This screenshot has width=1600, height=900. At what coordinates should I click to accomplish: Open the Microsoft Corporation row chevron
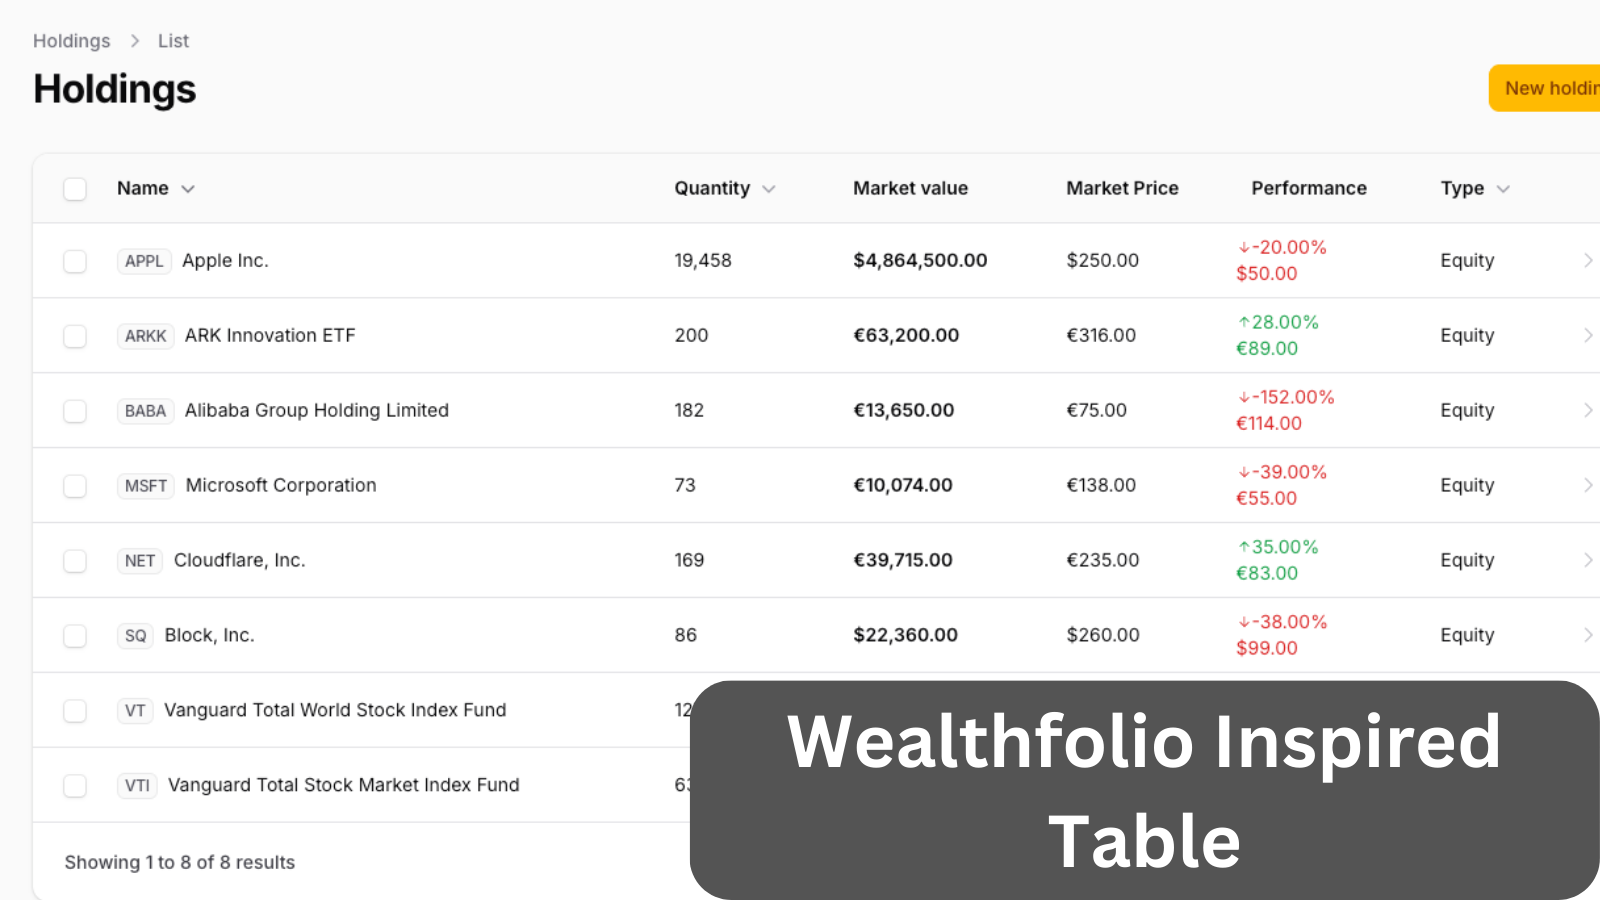(1588, 485)
